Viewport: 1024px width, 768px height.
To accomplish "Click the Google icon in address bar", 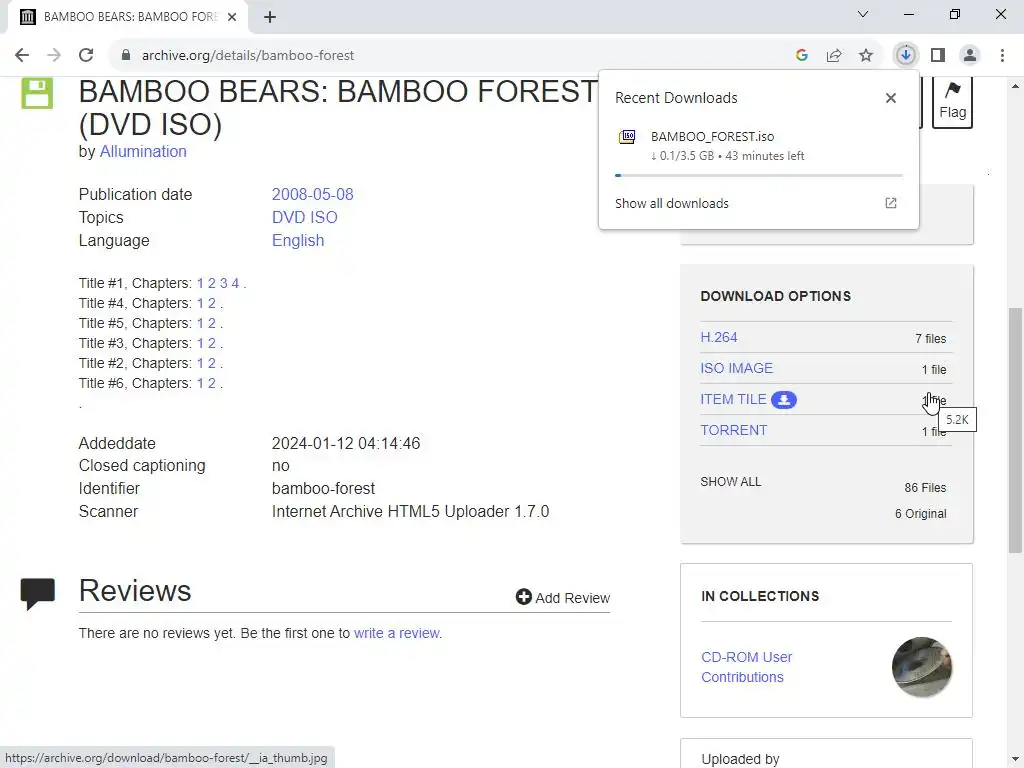I will click(802, 56).
